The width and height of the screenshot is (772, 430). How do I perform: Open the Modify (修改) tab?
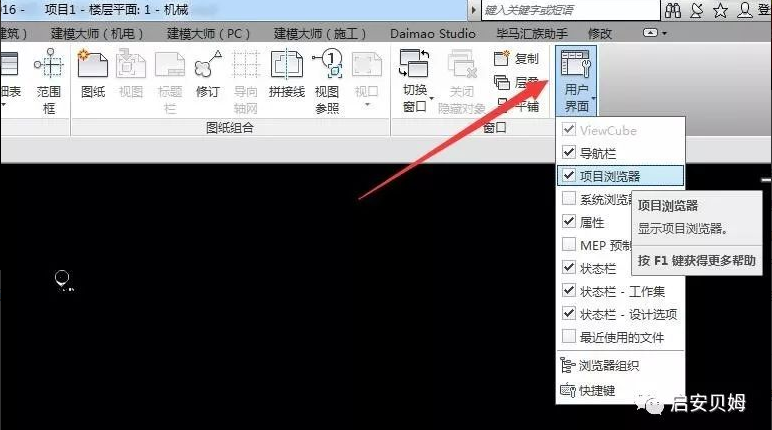600,33
